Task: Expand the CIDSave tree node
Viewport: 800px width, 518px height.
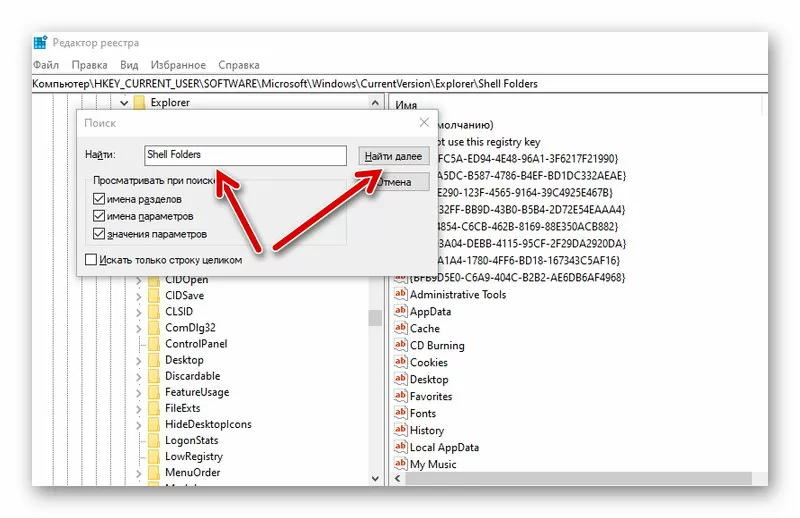Action: [x=139, y=296]
